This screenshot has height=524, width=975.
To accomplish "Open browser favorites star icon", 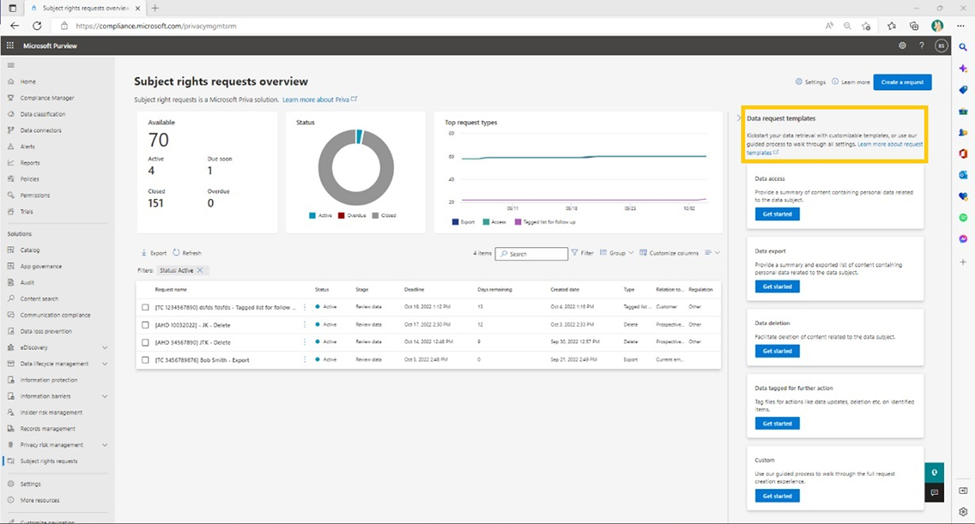I will pos(892,25).
